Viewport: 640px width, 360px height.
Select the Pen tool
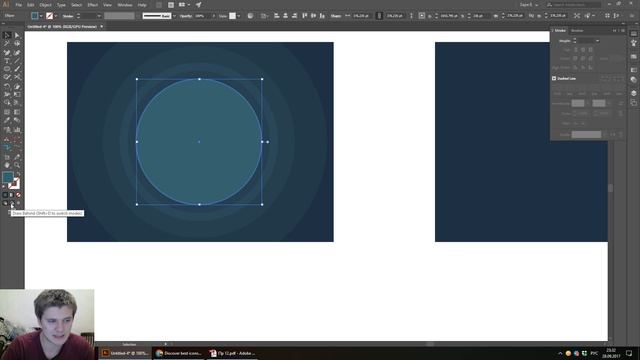pyautogui.click(x=7, y=53)
